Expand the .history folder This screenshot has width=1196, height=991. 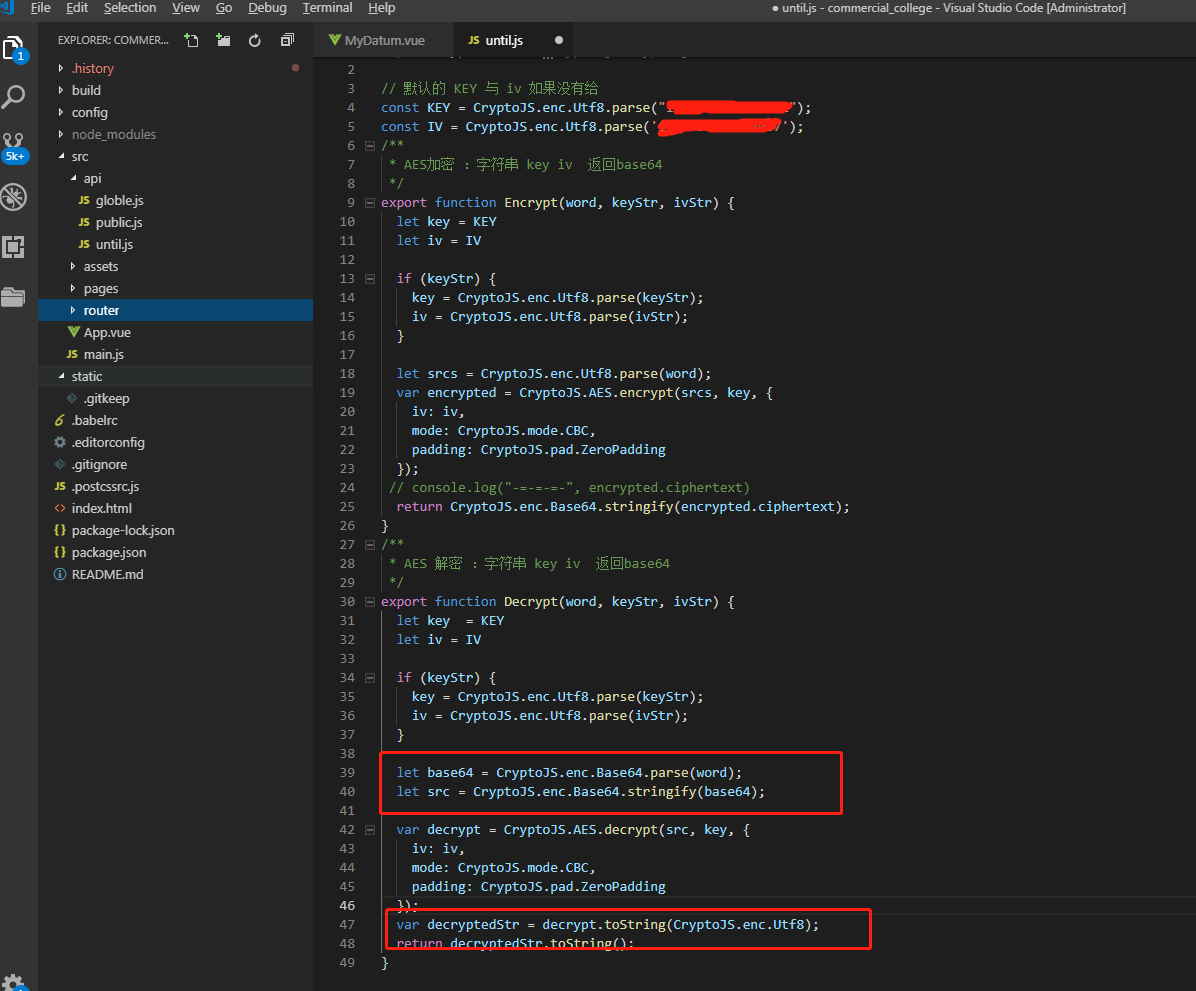point(175,69)
